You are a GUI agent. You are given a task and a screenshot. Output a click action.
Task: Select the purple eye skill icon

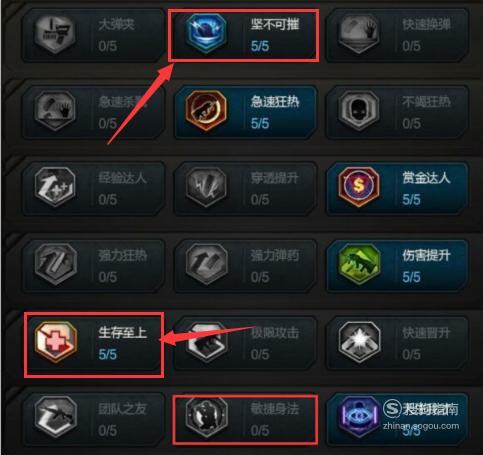359,417
